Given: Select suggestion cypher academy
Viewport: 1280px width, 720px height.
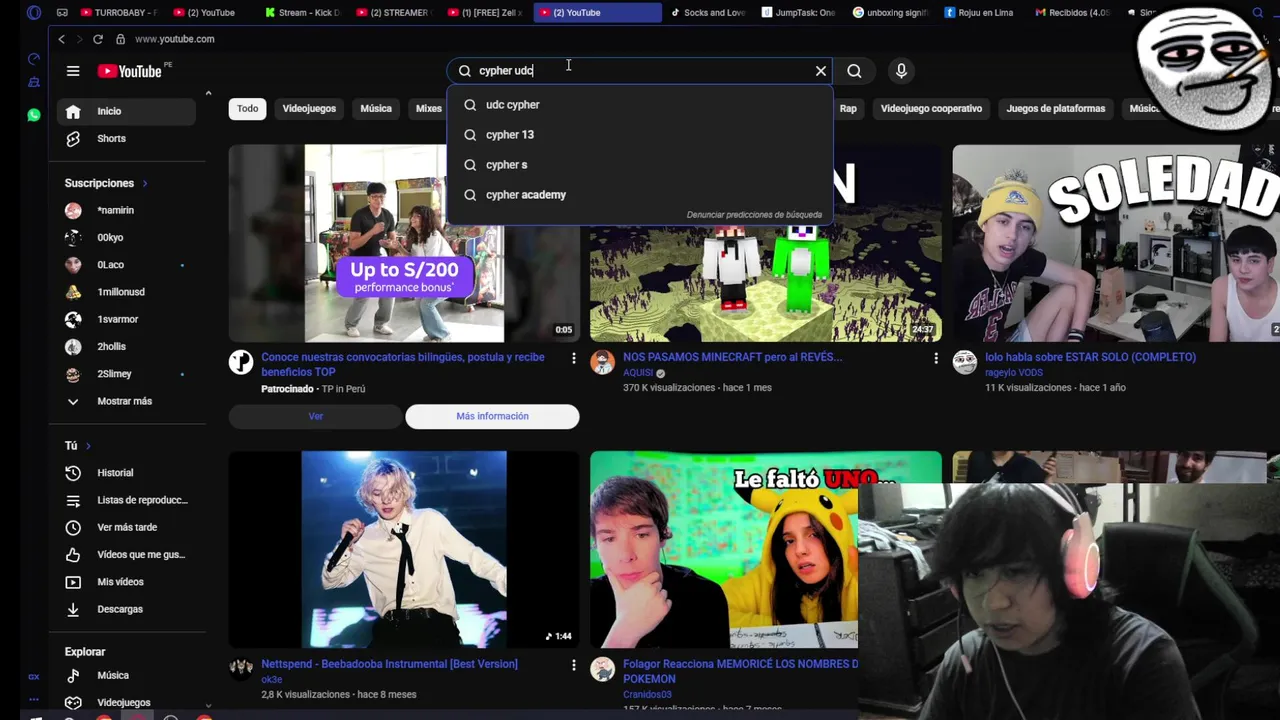Looking at the screenshot, I should [x=640, y=195].
